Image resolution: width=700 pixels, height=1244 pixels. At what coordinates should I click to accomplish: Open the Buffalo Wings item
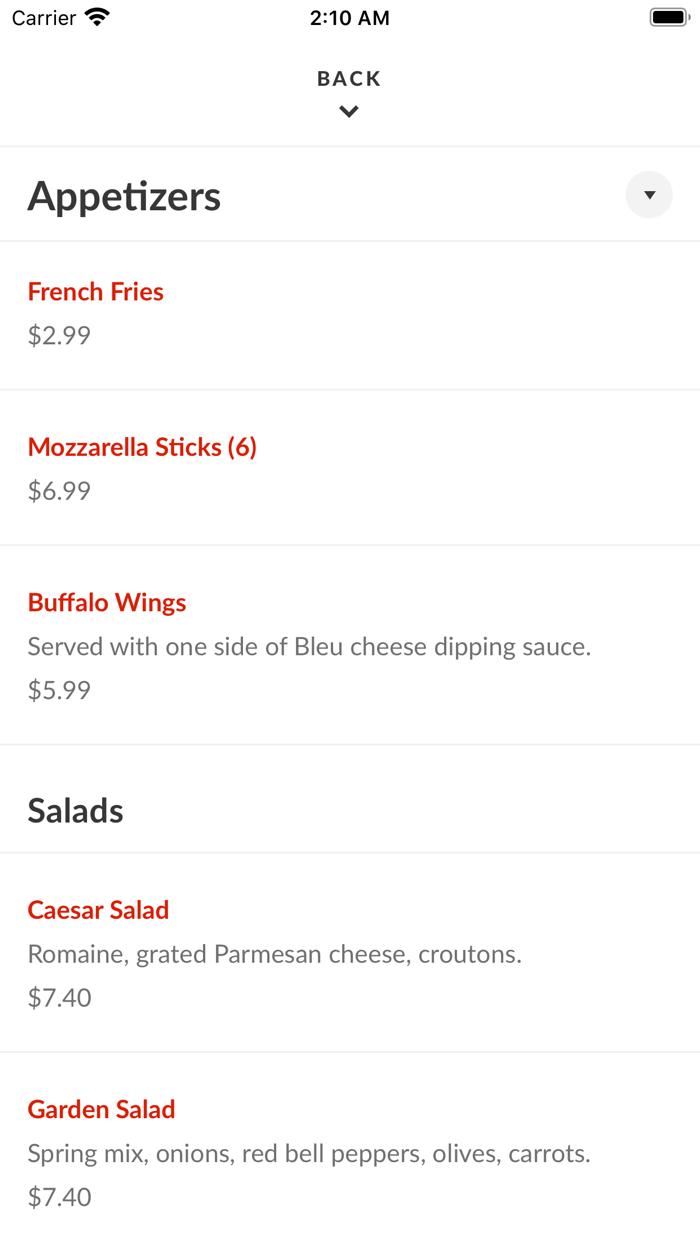[106, 602]
